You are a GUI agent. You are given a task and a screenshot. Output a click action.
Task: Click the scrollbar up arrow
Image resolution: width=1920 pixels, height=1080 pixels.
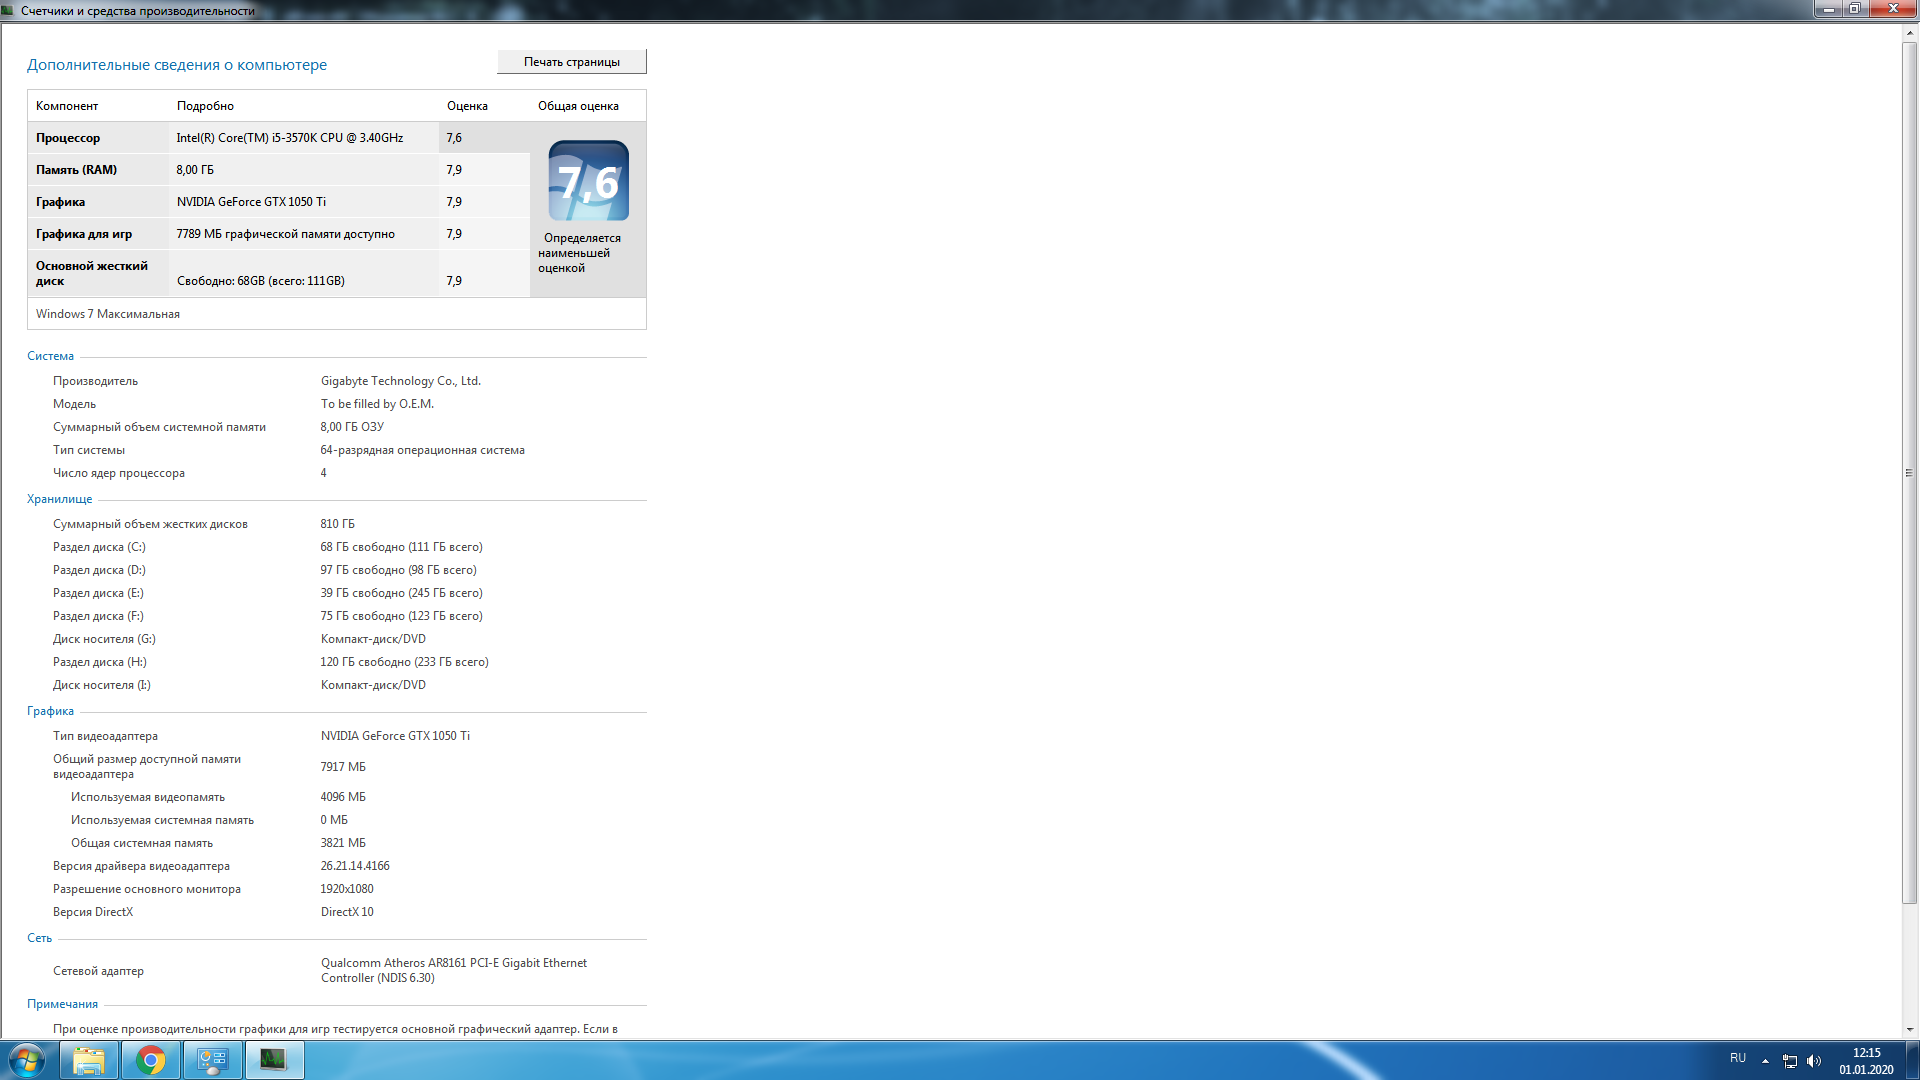[x=1910, y=32]
